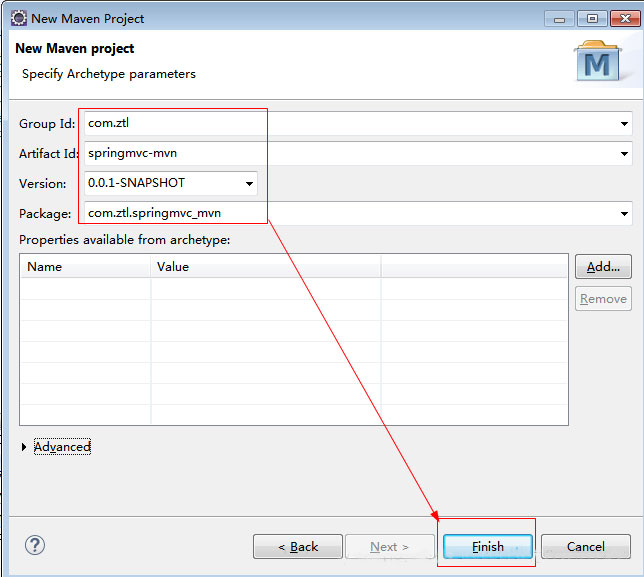Click the Cancel button

point(586,547)
